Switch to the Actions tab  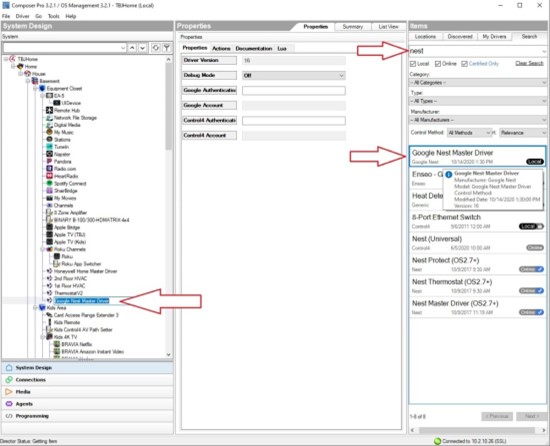[221, 48]
